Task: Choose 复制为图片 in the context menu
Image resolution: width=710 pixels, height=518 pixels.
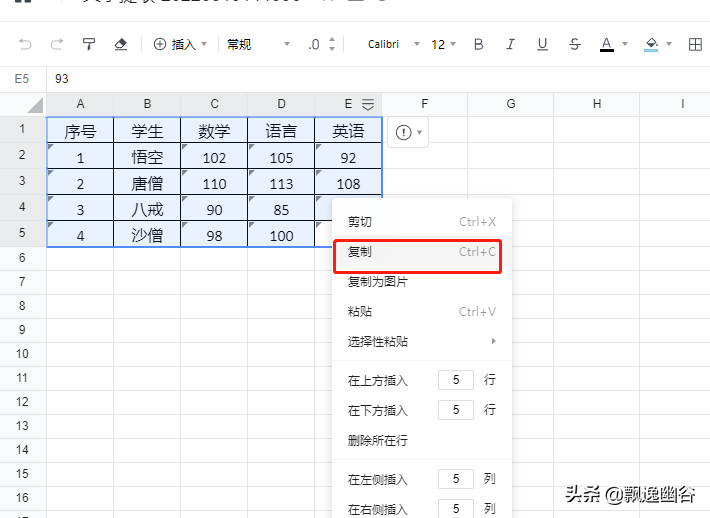Action: click(422, 282)
